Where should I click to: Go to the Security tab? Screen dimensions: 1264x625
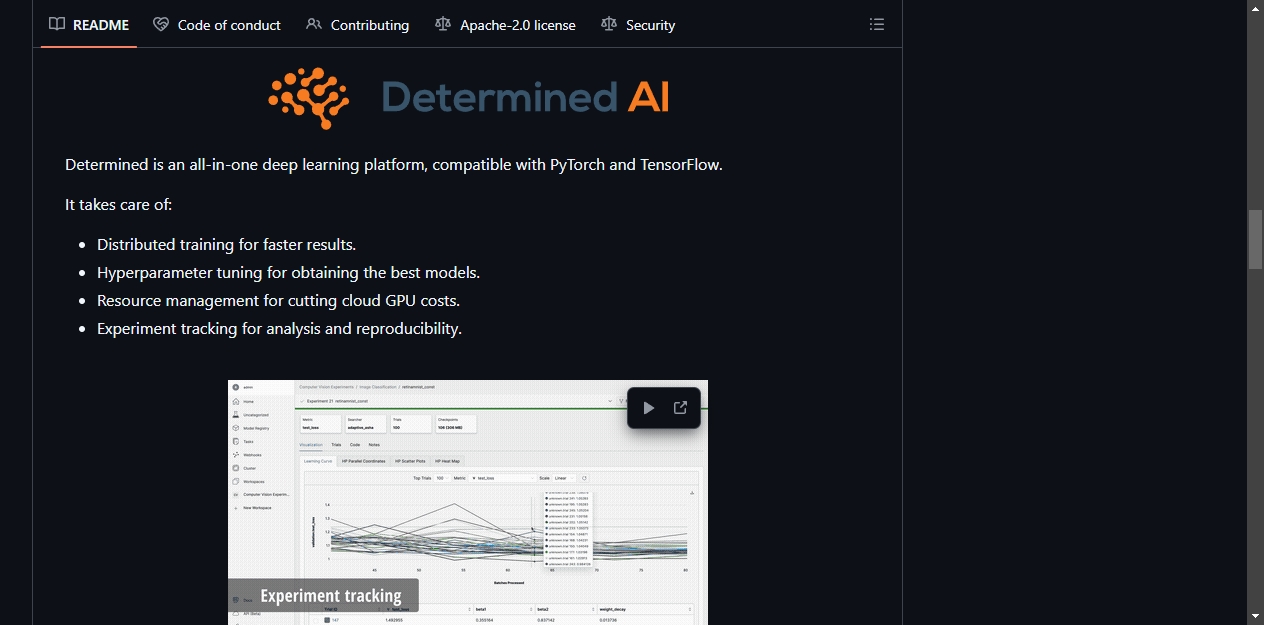[638, 25]
